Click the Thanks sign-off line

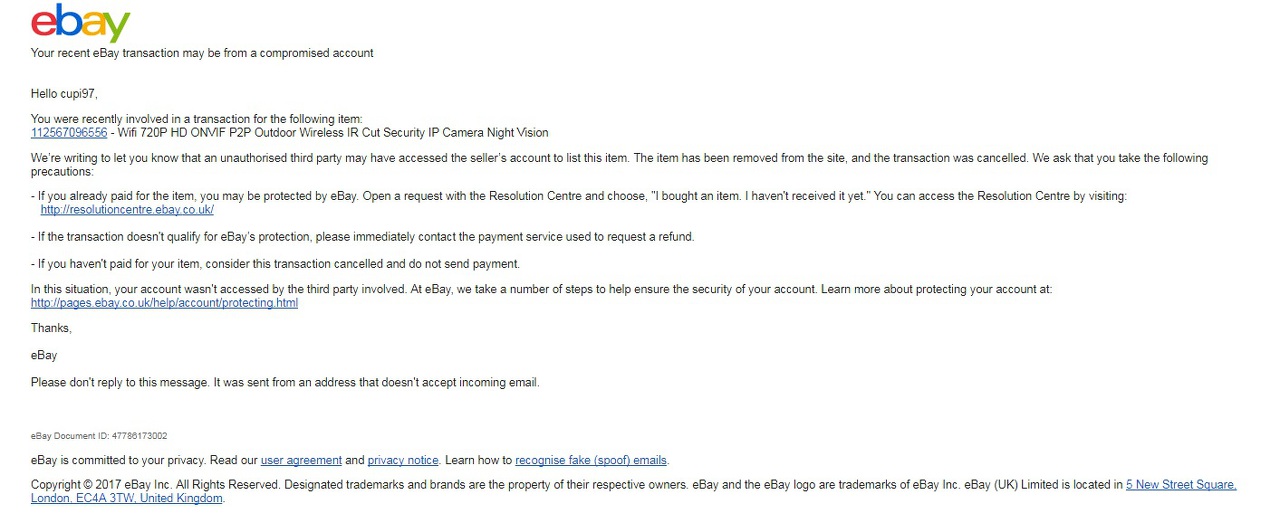coord(51,328)
